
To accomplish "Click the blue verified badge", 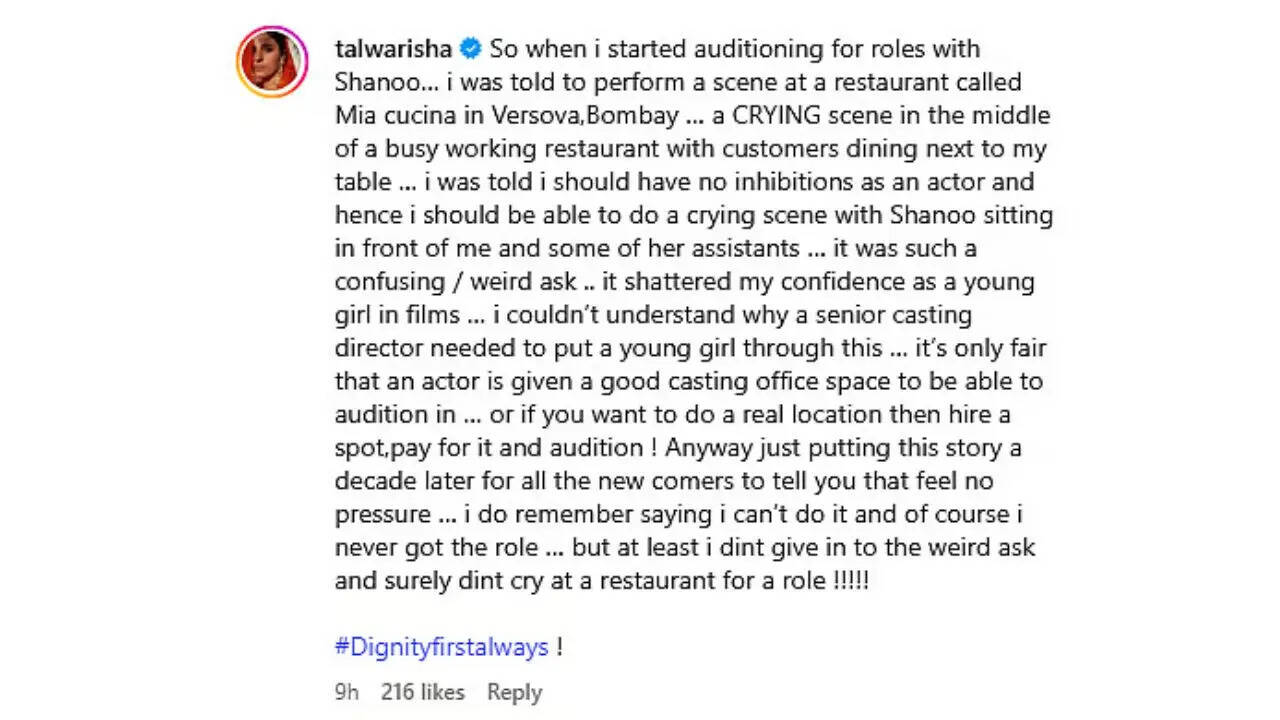I will (x=472, y=49).
